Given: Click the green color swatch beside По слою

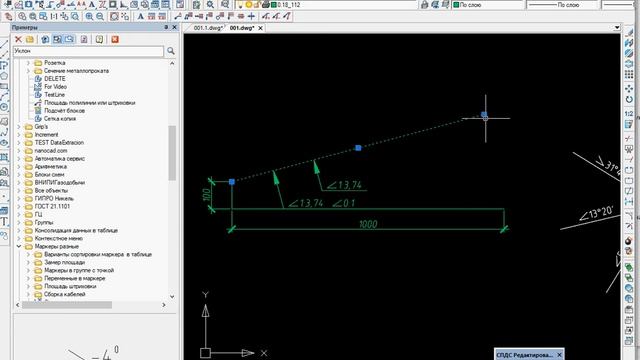Looking at the screenshot, I should click(456, 5).
